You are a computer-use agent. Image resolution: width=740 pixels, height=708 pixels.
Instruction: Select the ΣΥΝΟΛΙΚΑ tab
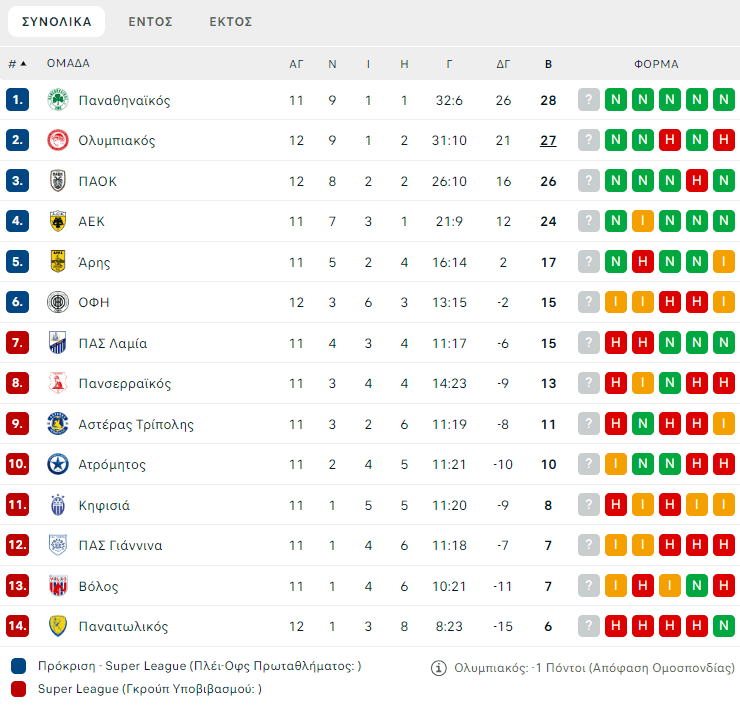click(x=56, y=21)
